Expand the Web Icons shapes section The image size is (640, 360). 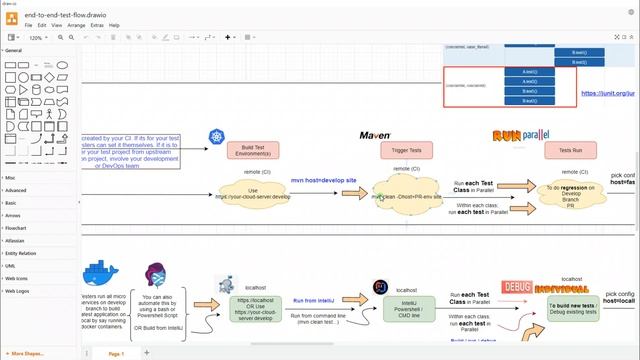point(16,279)
